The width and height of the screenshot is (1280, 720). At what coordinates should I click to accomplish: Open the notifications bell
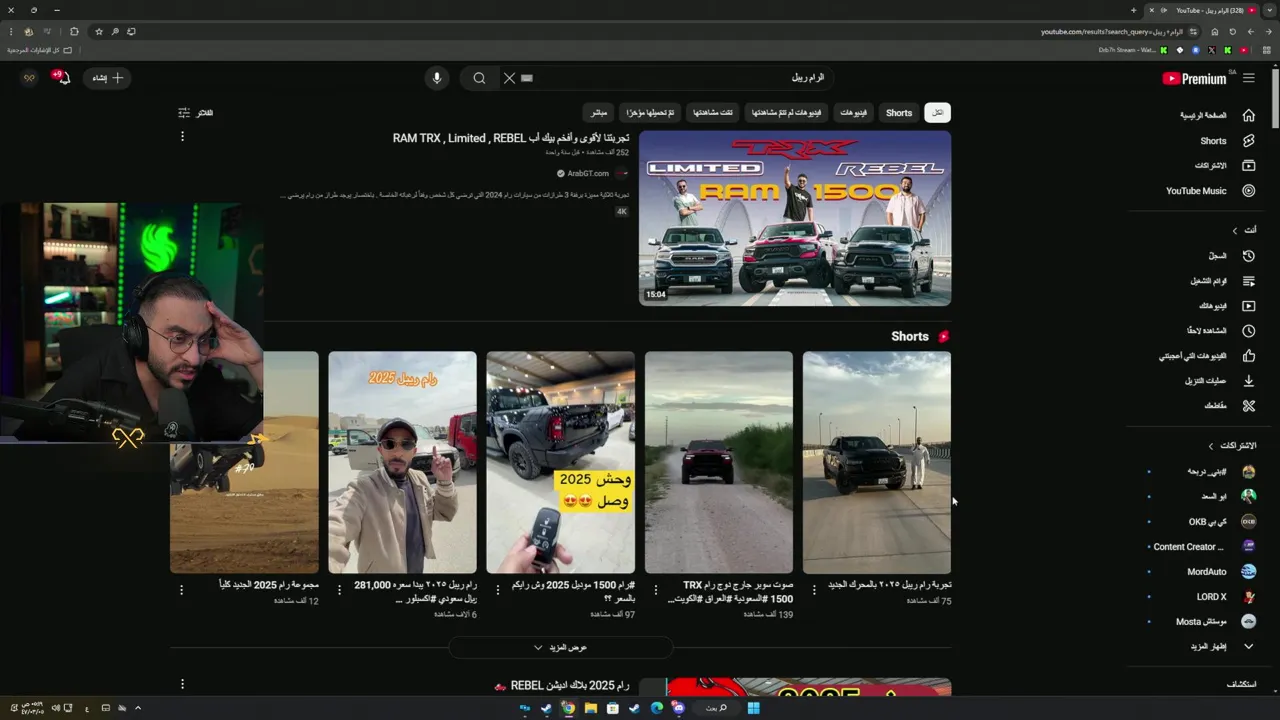pos(62,78)
